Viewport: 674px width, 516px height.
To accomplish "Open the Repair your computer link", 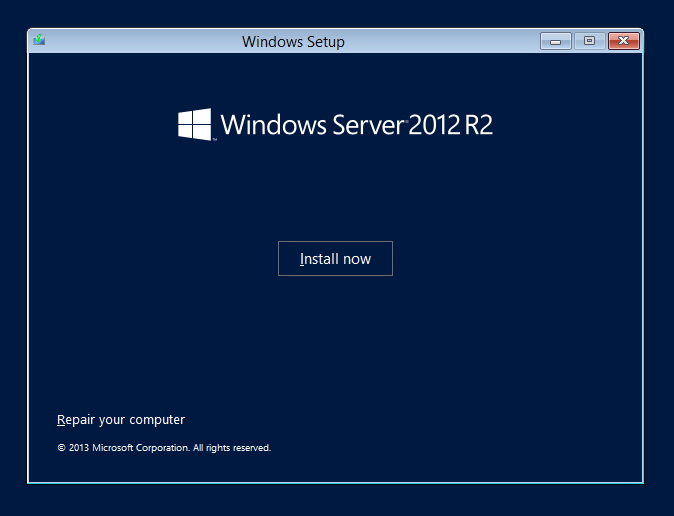I will click(x=121, y=420).
